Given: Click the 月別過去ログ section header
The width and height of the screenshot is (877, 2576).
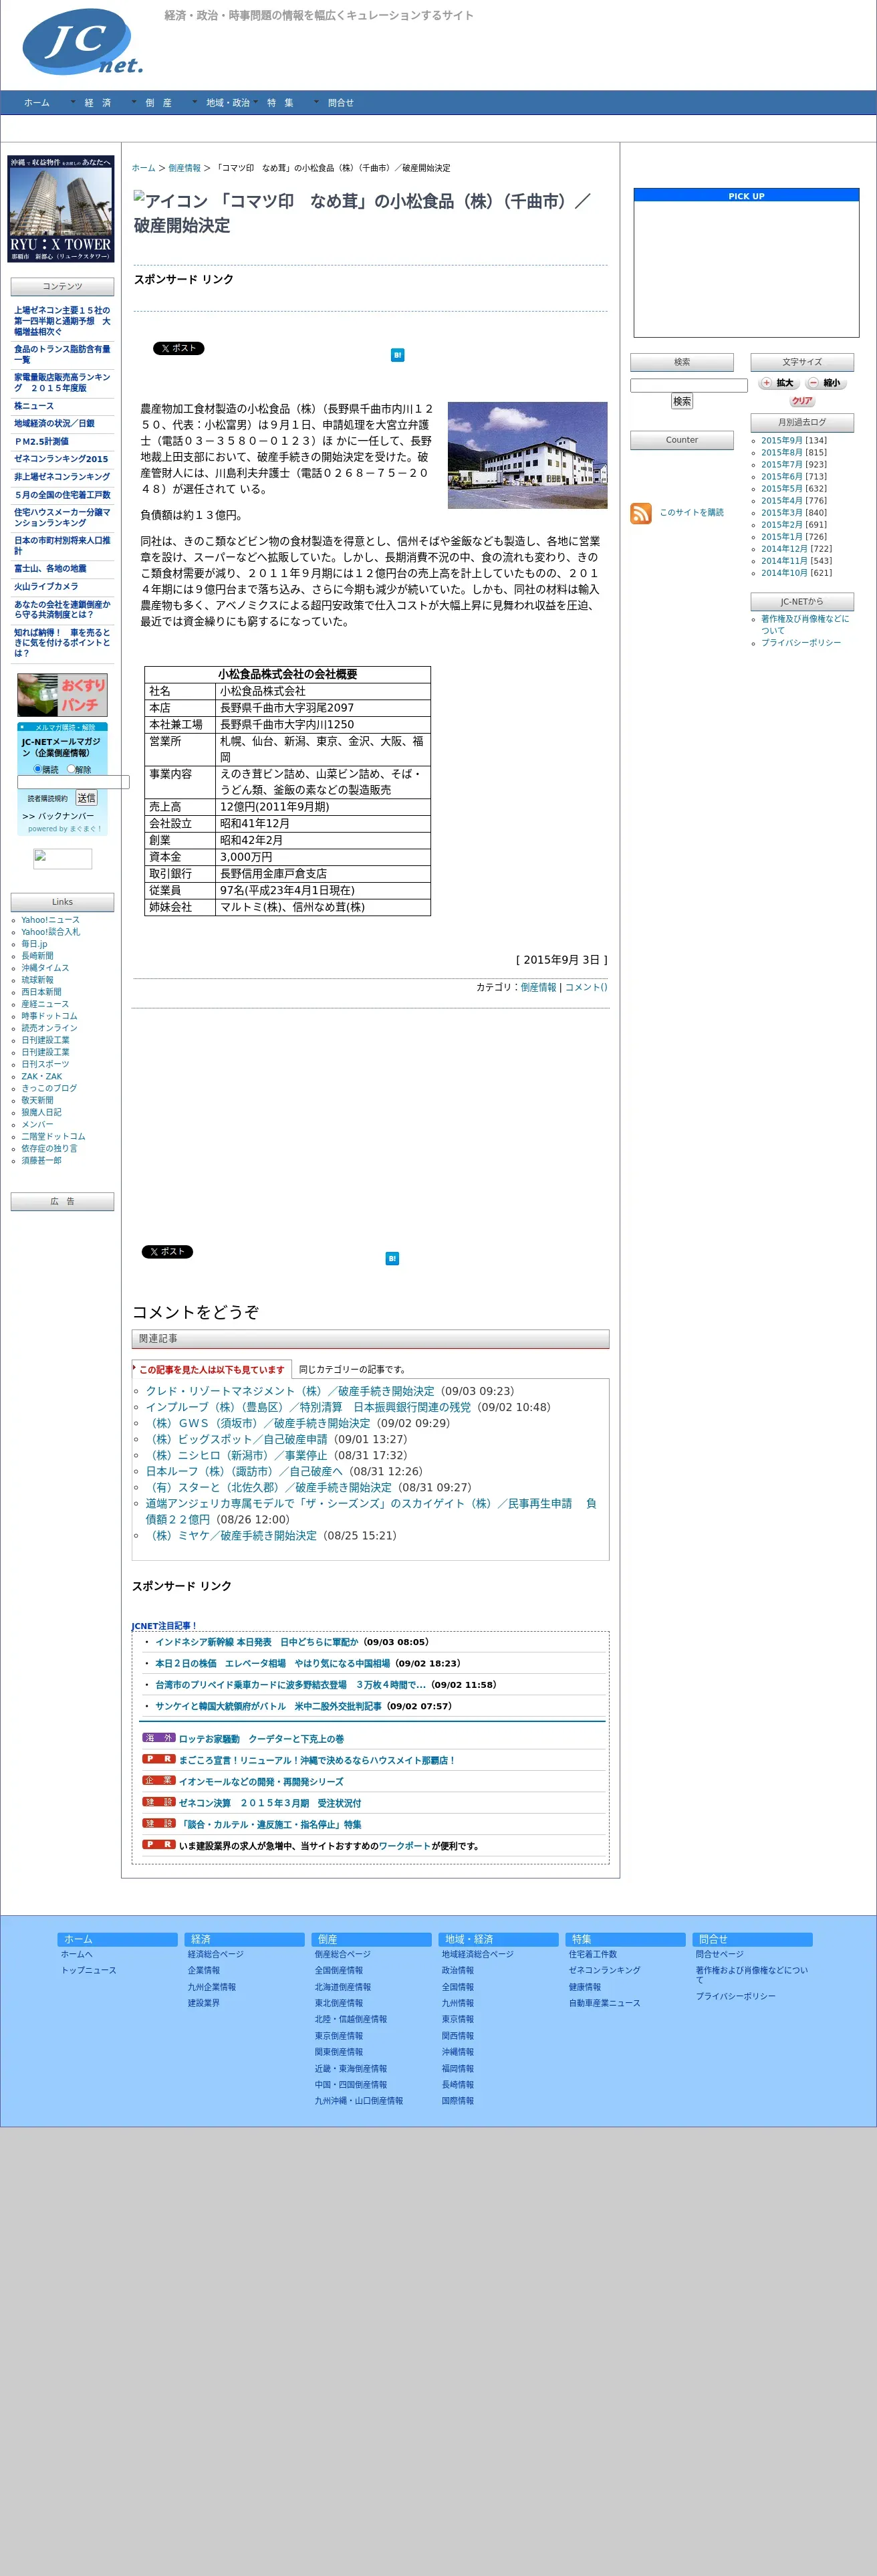Looking at the screenshot, I should point(802,422).
